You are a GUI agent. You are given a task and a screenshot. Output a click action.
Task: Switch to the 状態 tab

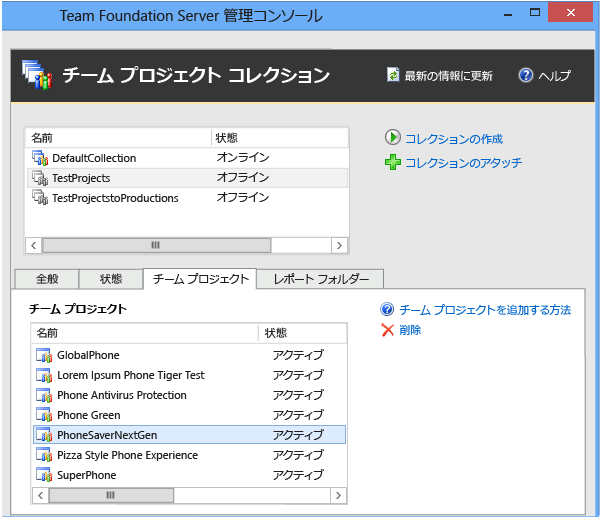pos(111,279)
